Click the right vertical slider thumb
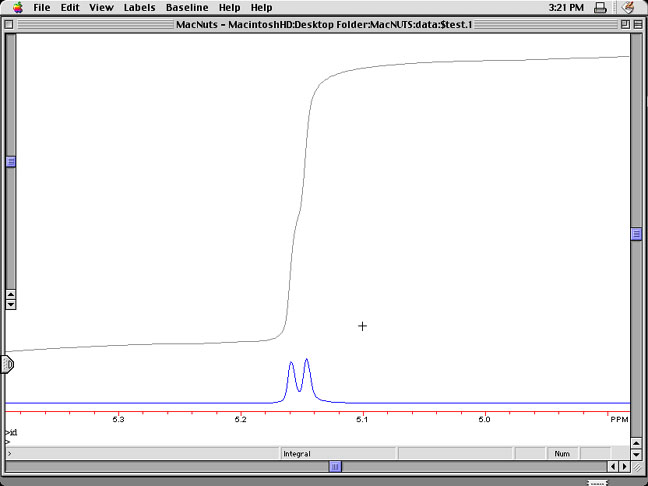The width and height of the screenshot is (648, 486). click(x=636, y=234)
